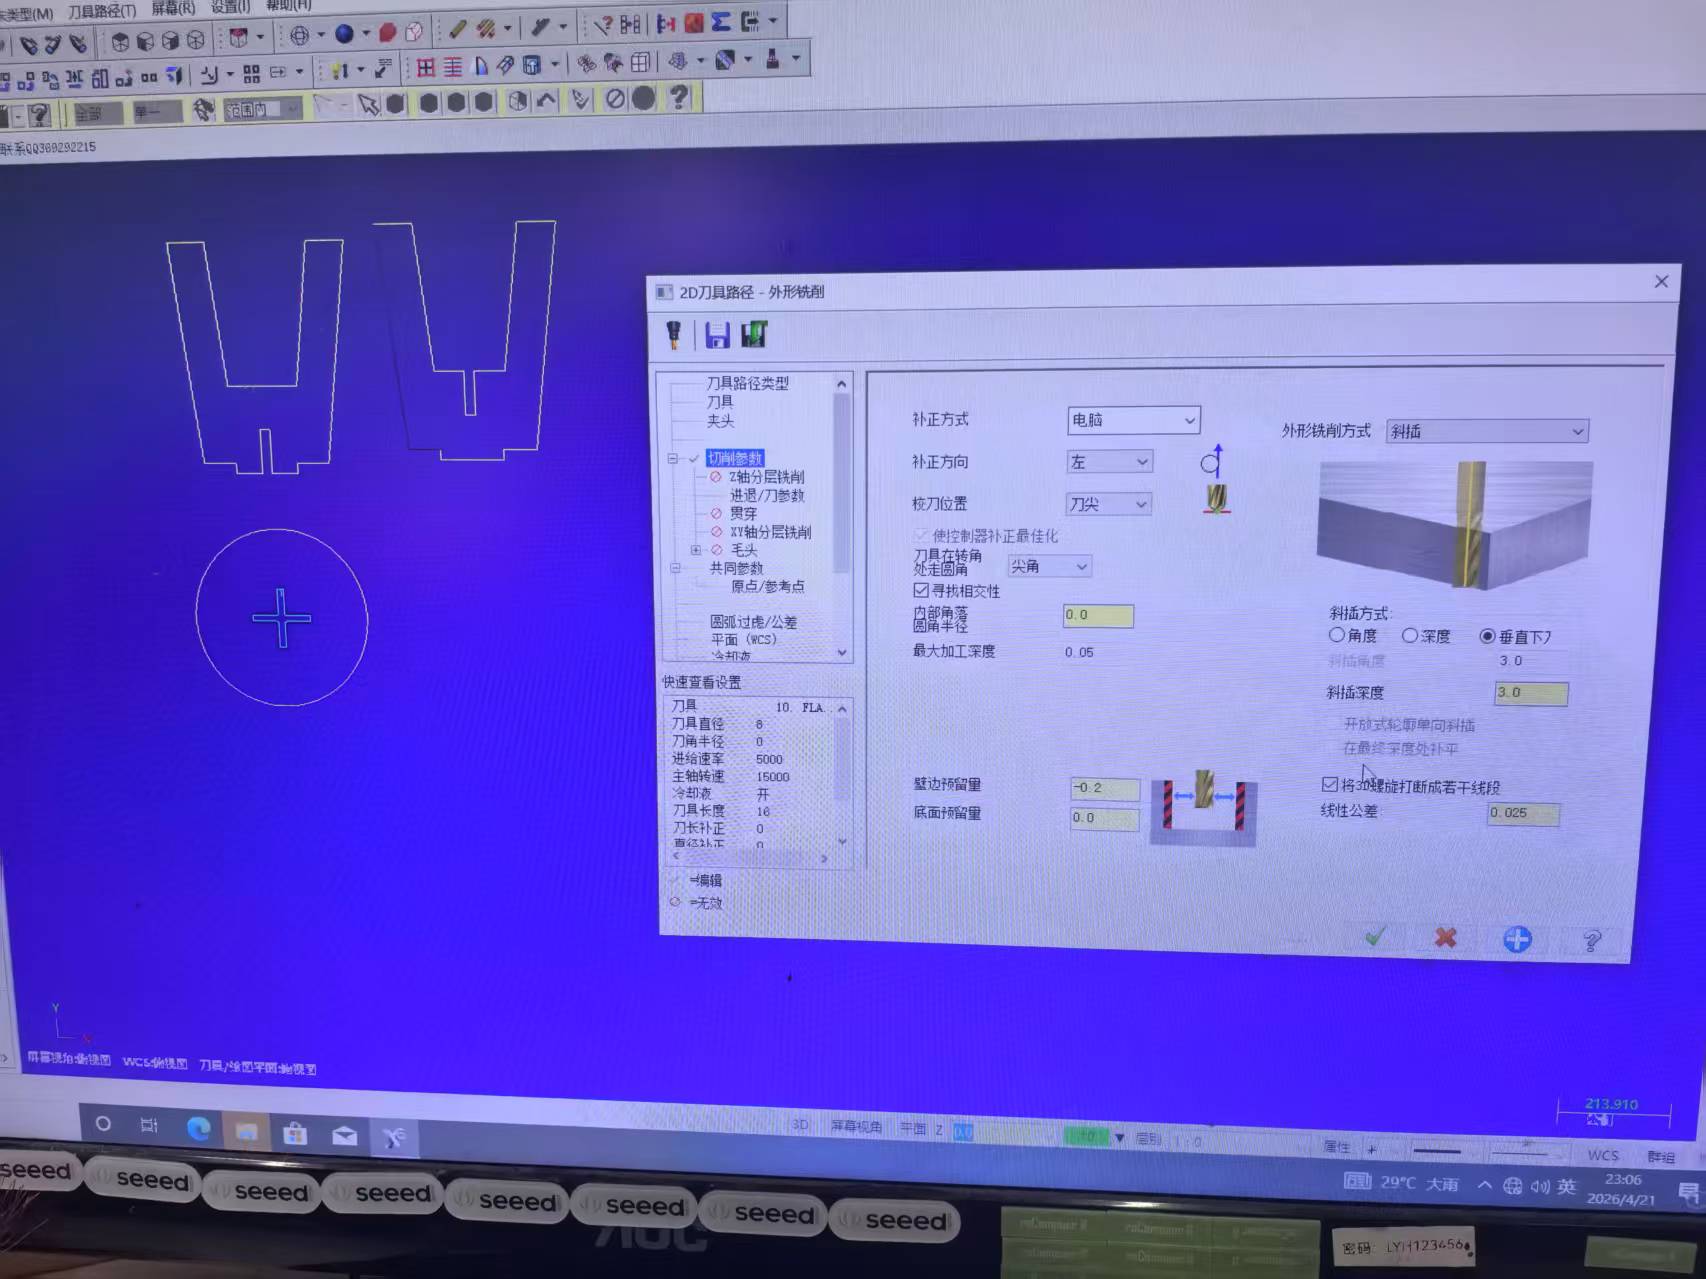Open Mail app from taskbar
Viewport: 1706px width, 1279px height.
pyautogui.click(x=344, y=1135)
